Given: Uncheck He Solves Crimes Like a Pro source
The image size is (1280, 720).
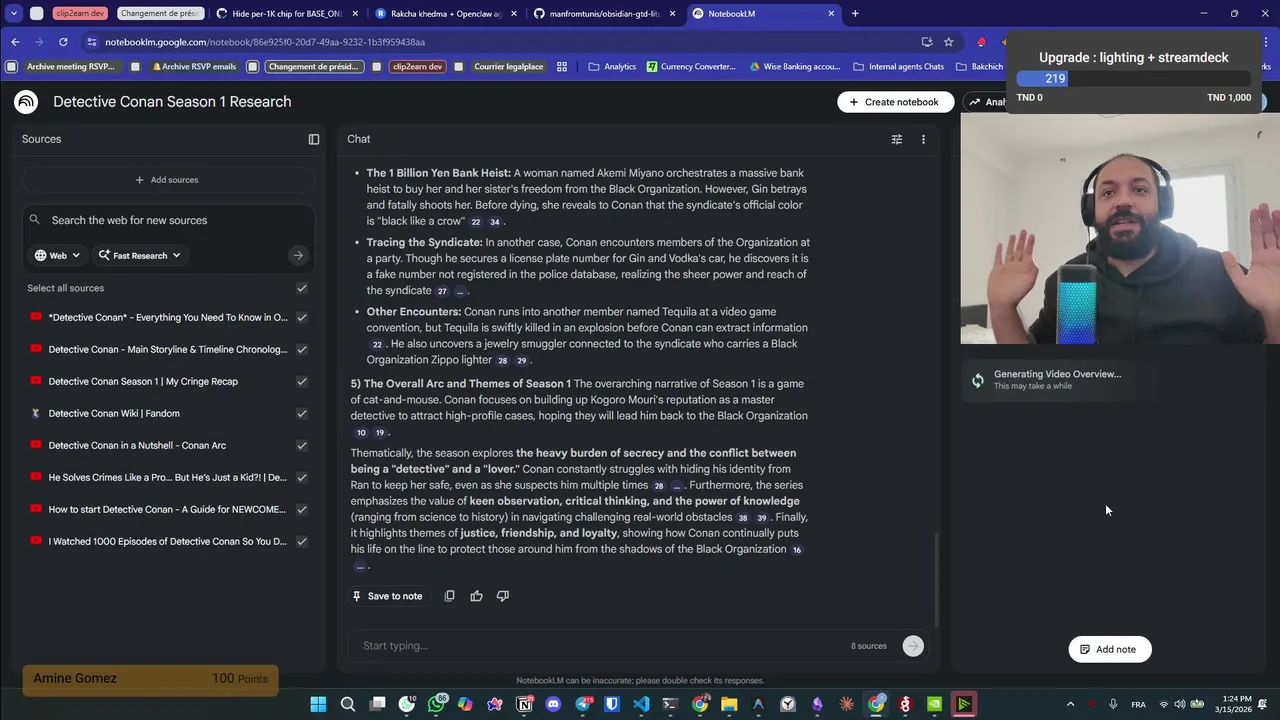Looking at the screenshot, I should pyautogui.click(x=302, y=477).
